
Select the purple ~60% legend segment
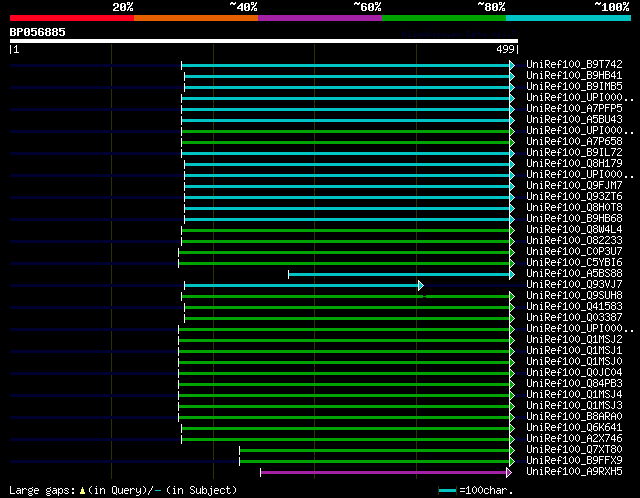point(319,17)
